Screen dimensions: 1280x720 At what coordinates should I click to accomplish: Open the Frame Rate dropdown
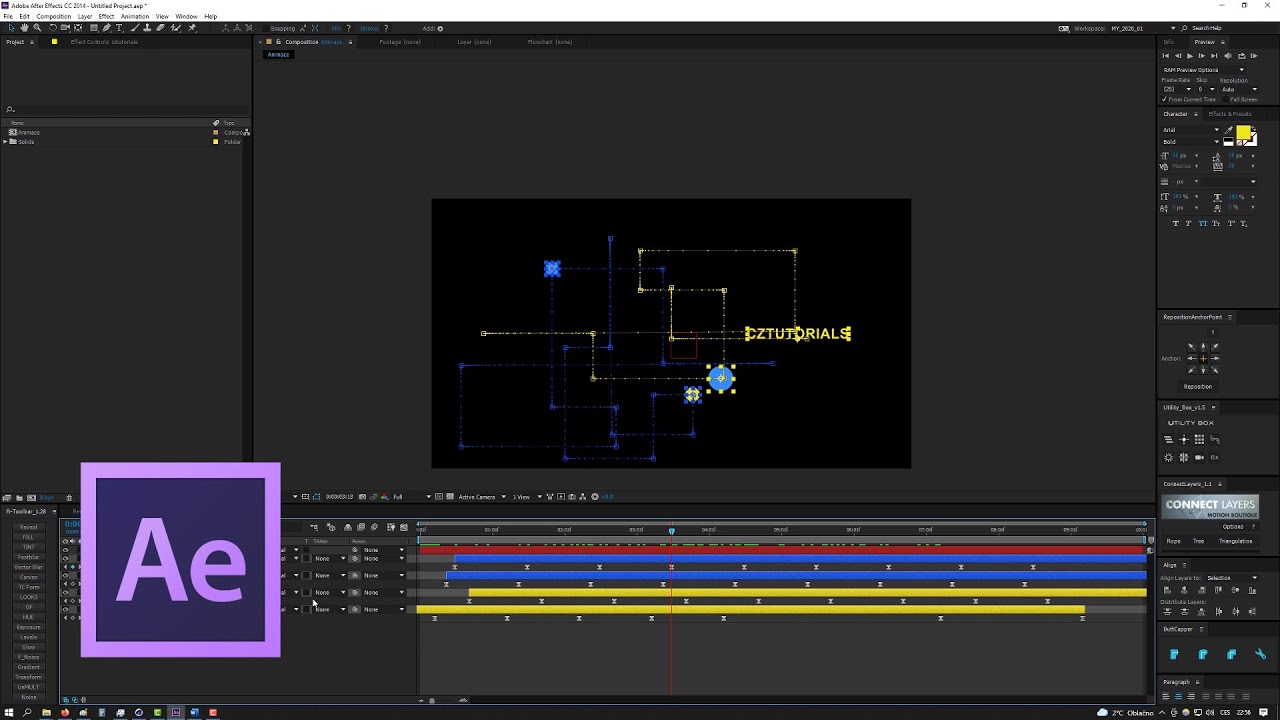(x=1177, y=89)
